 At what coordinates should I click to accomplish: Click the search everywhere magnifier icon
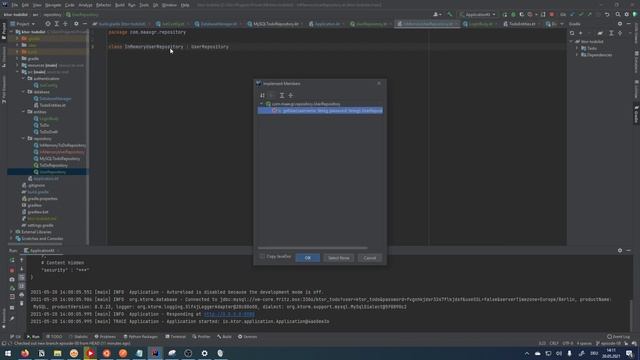click(618, 14)
